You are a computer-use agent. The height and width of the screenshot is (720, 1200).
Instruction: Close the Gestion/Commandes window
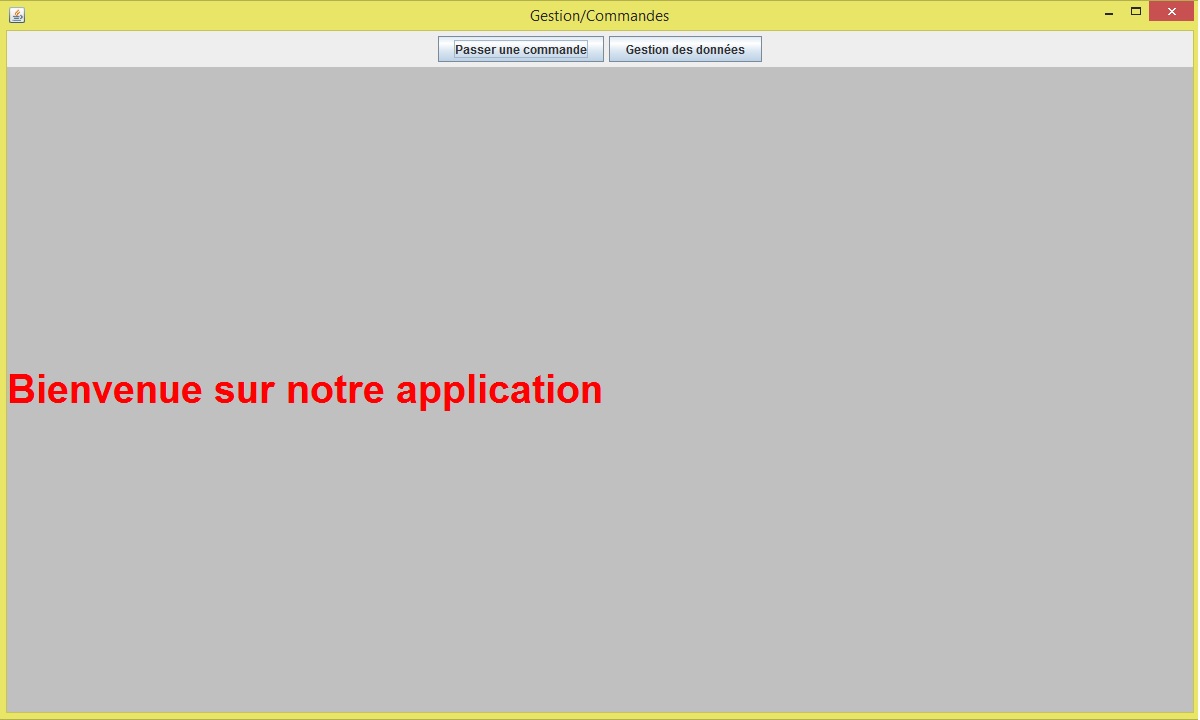pyautogui.click(x=1171, y=12)
